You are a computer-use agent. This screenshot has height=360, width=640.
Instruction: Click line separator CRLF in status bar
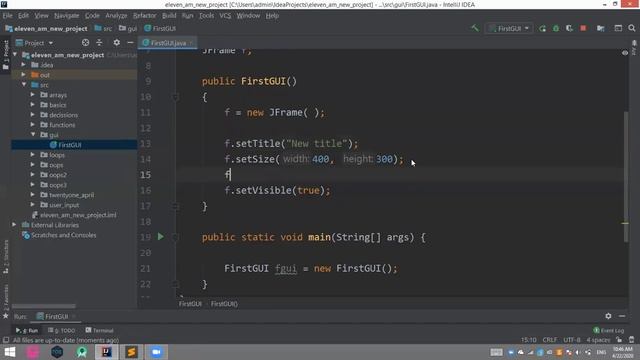550,340
